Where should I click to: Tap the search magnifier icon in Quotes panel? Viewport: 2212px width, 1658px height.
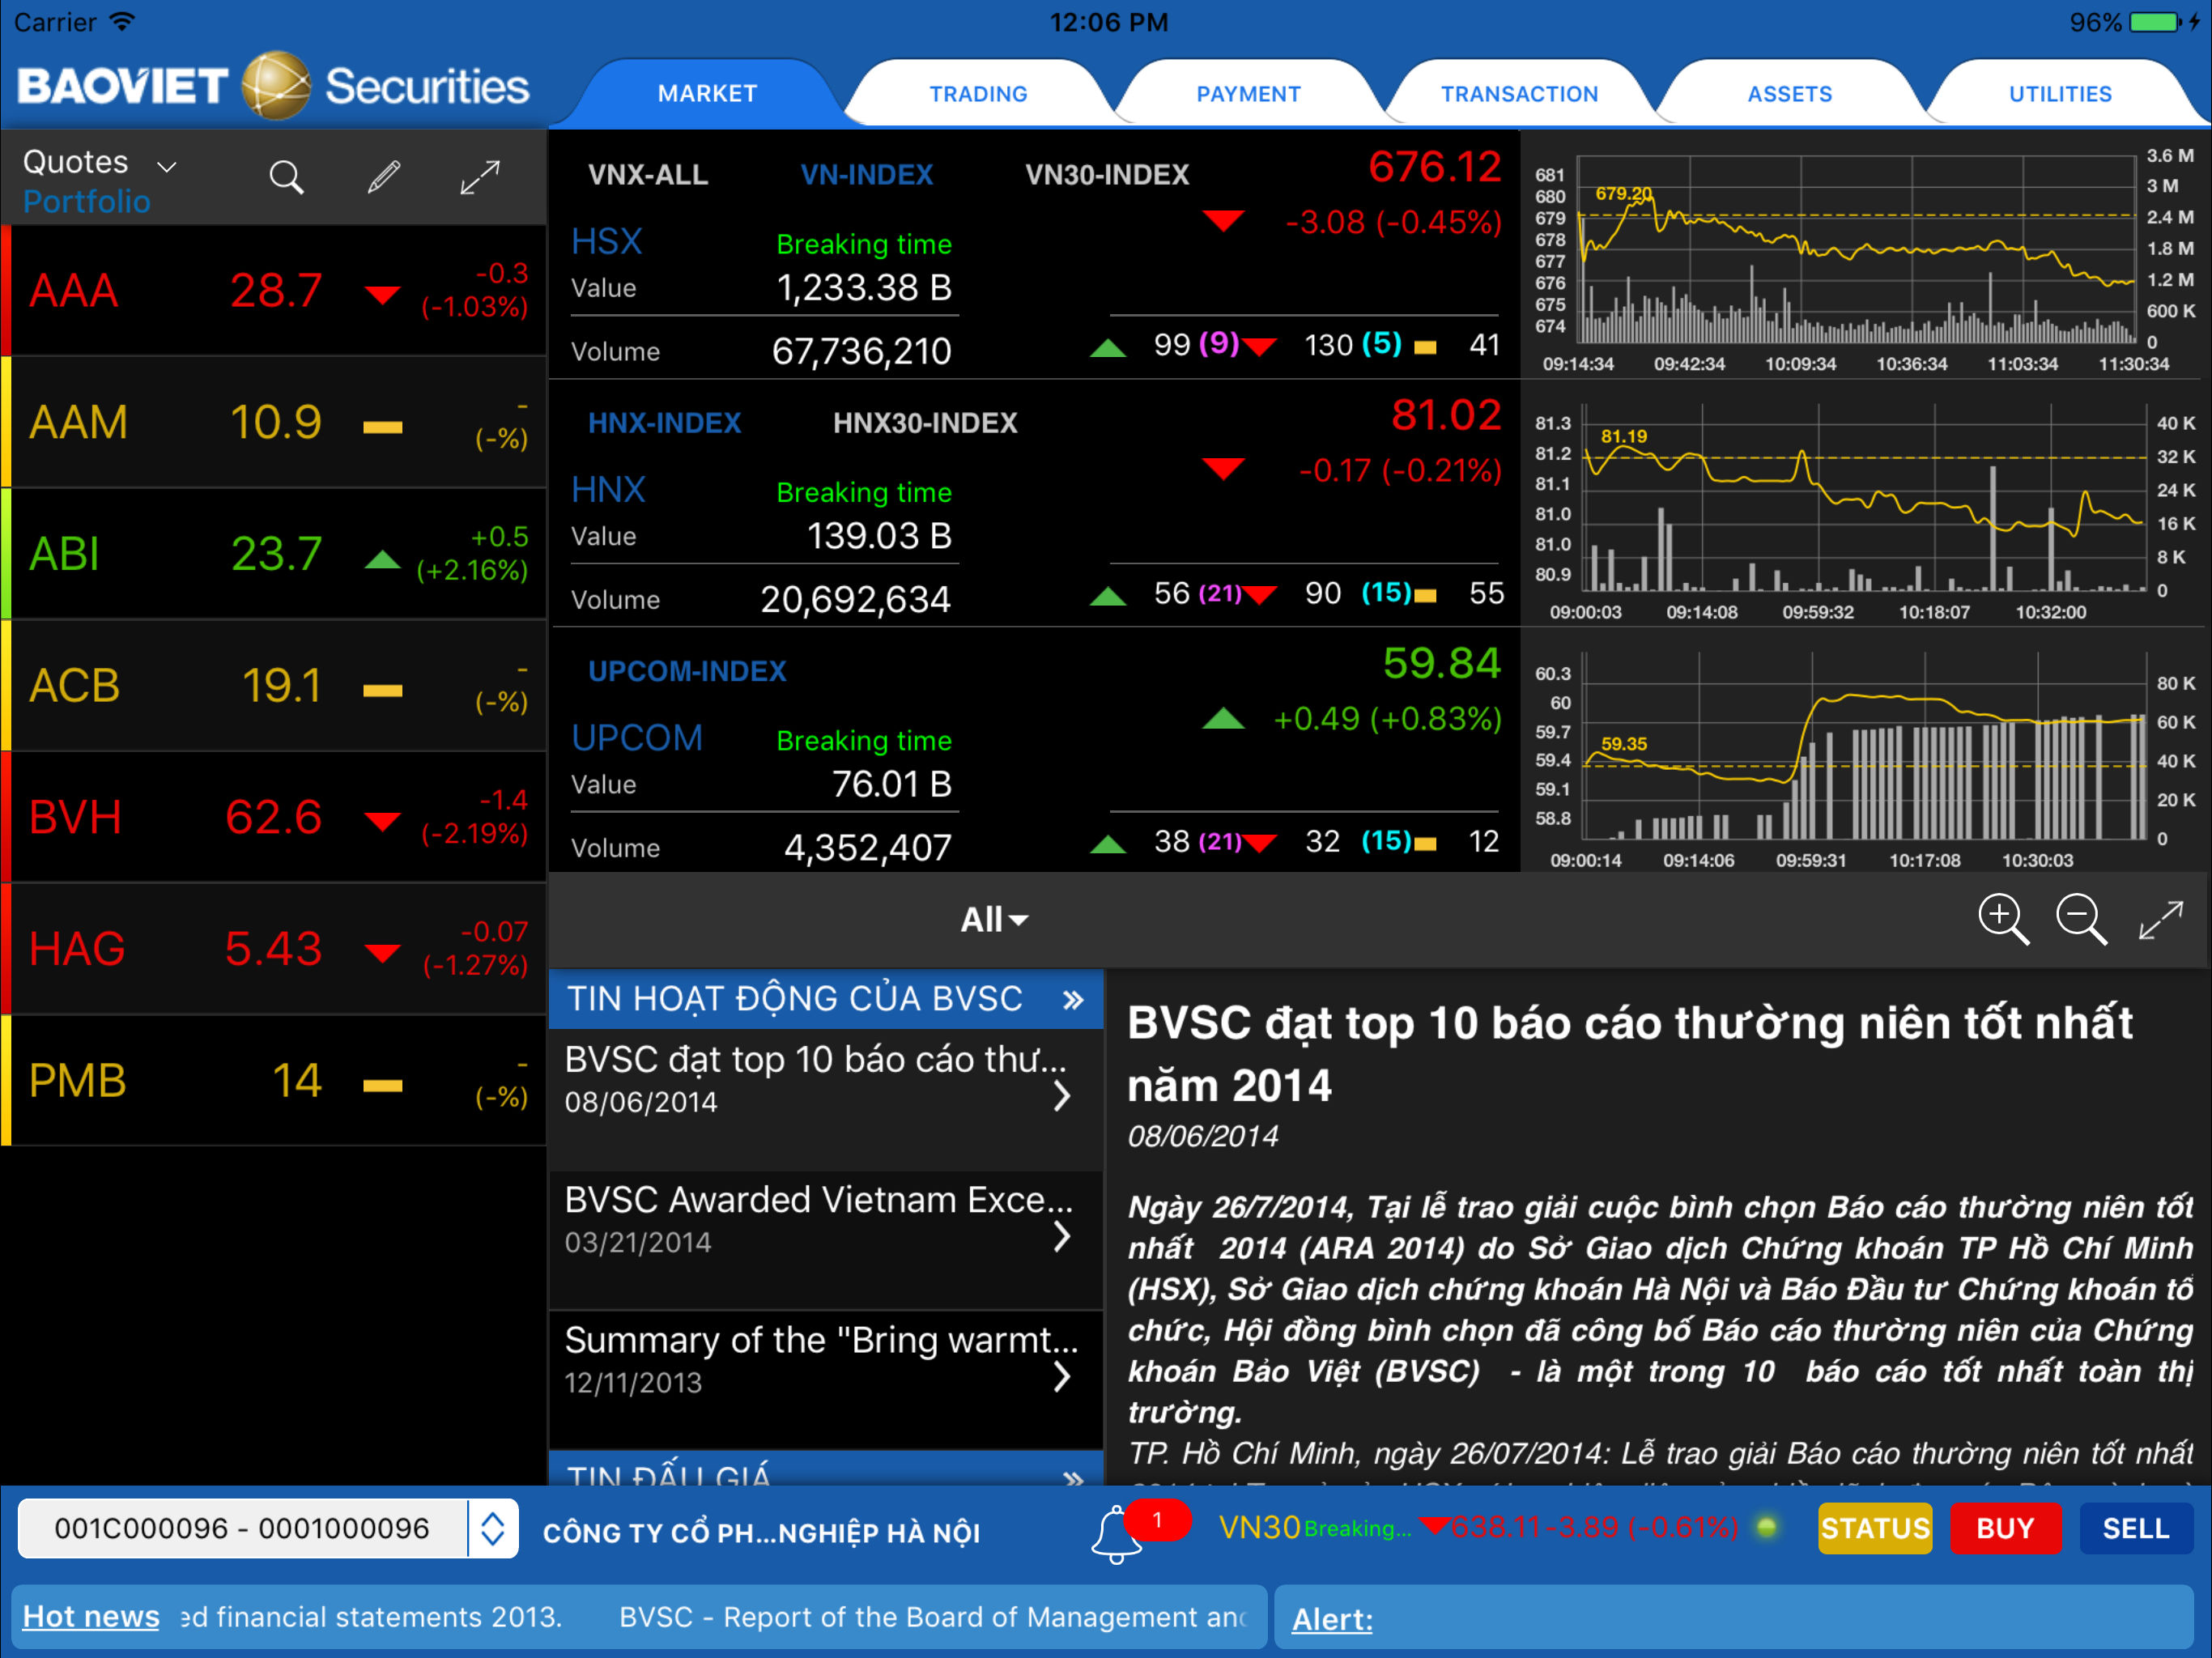click(x=286, y=178)
